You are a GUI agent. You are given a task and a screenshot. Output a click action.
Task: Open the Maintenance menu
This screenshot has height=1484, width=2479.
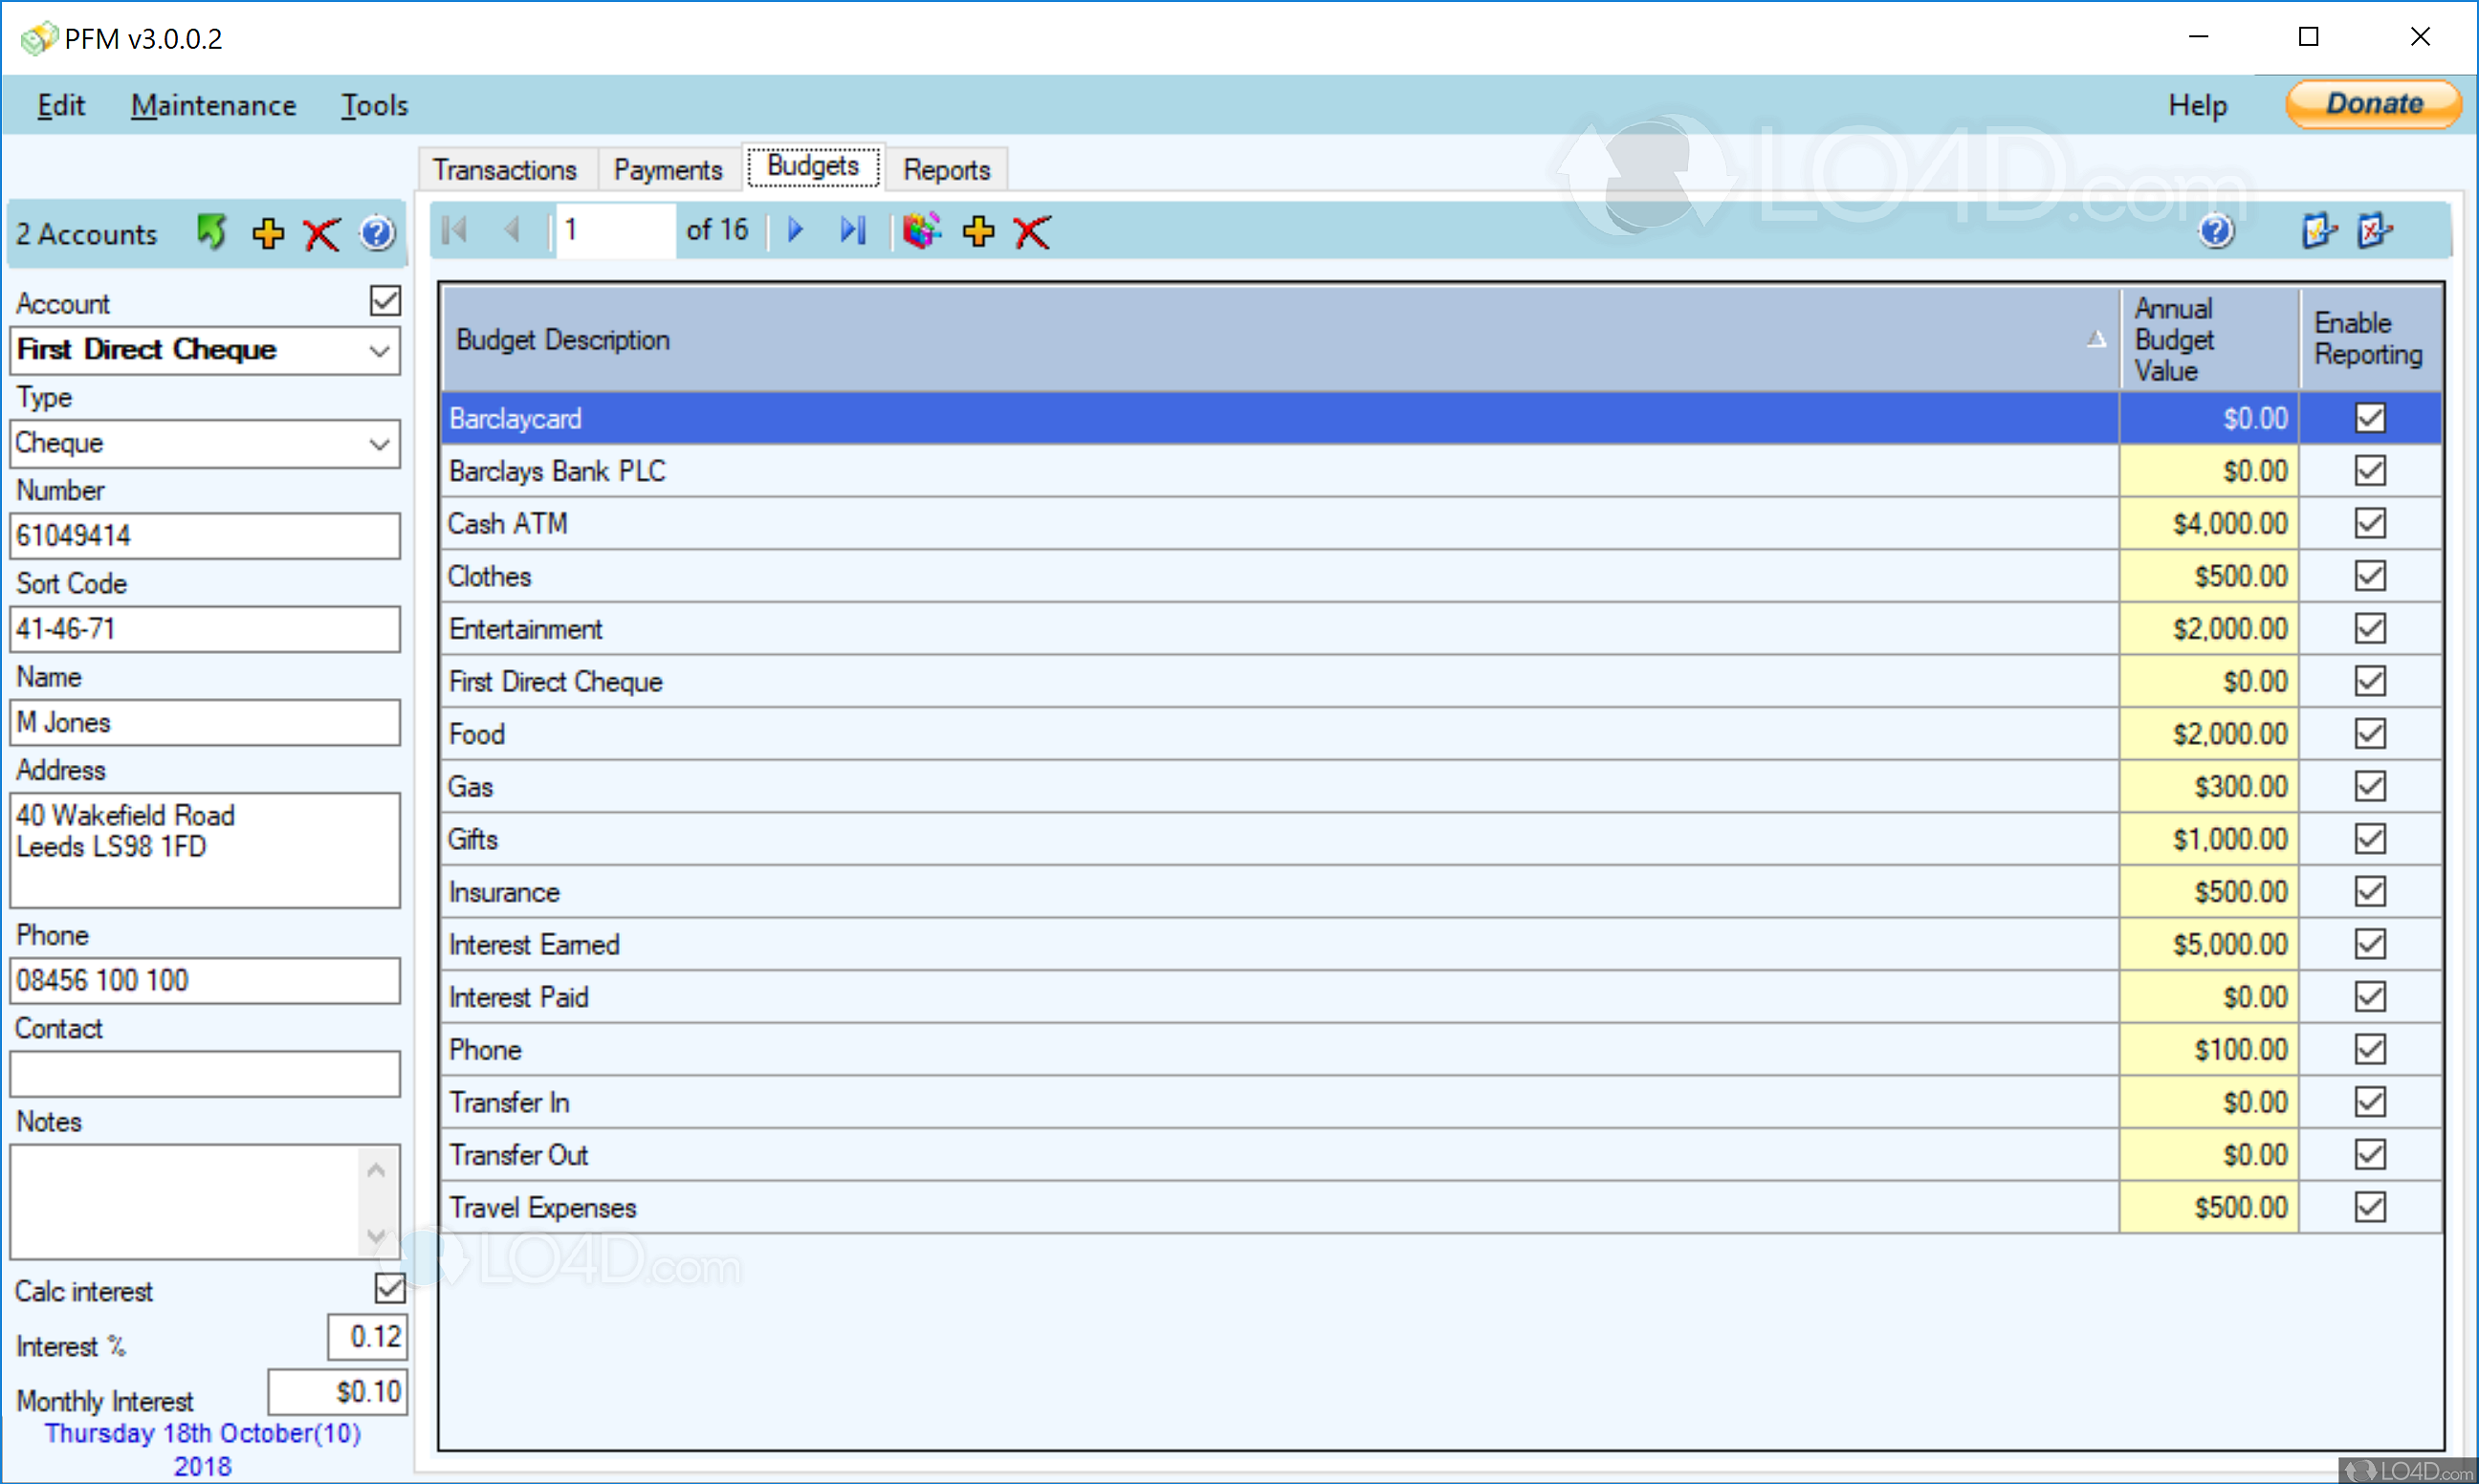click(x=213, y=104)
